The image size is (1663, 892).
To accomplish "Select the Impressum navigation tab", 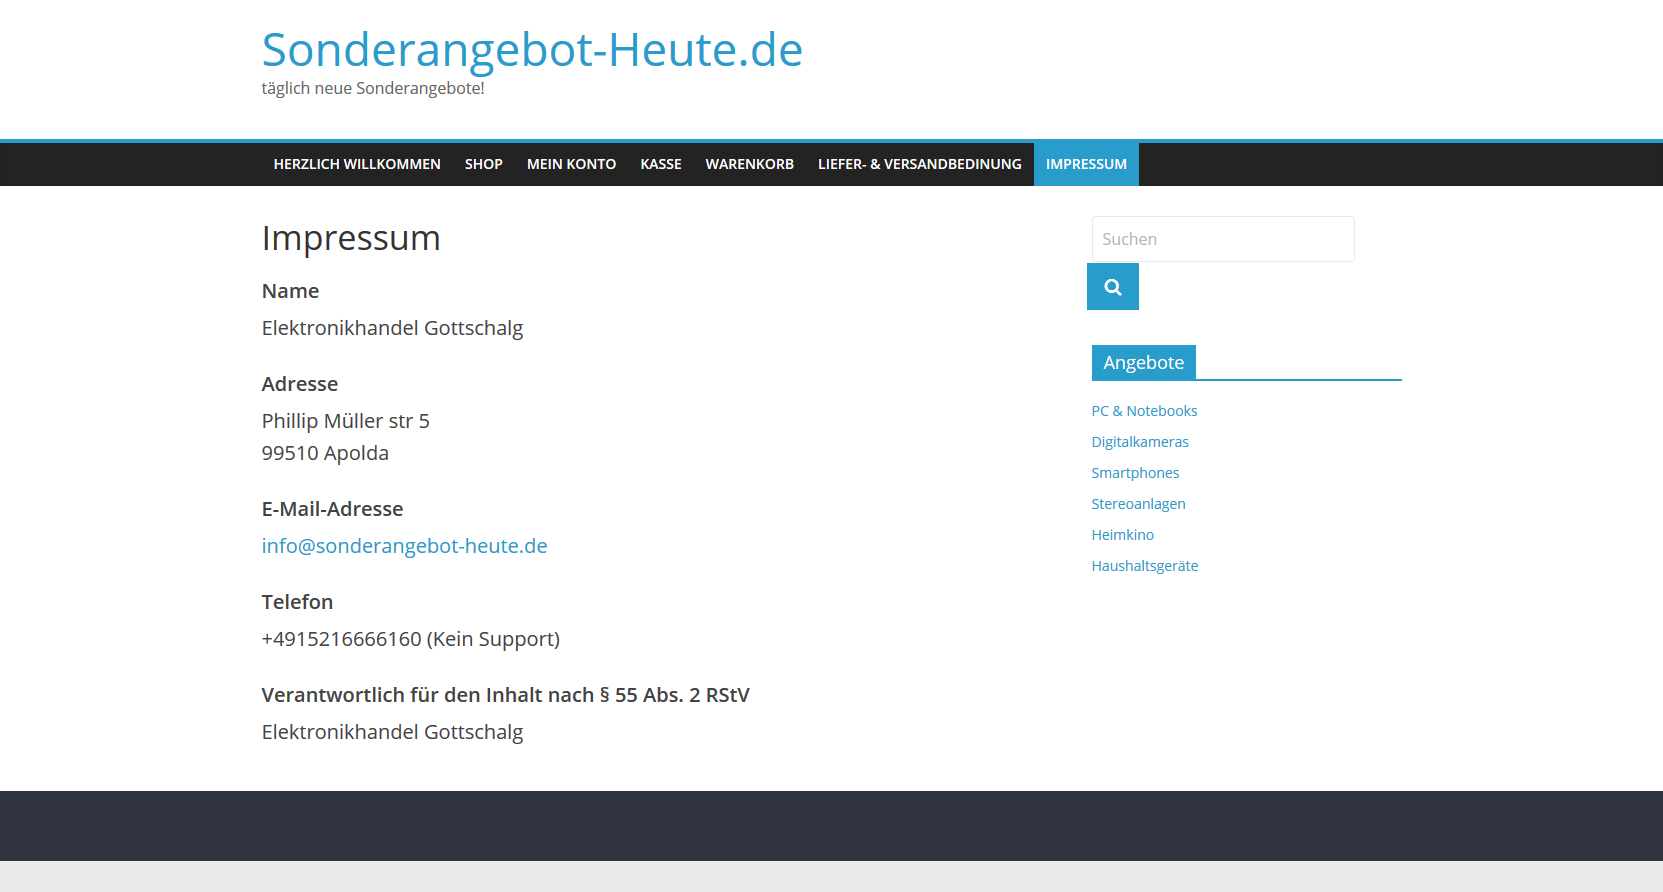I will (x=1086, y=164).
